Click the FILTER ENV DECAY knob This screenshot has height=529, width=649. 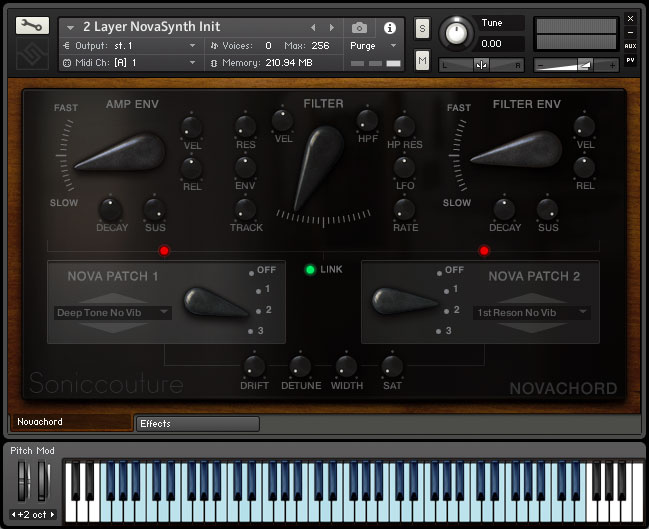coord(504,209)
